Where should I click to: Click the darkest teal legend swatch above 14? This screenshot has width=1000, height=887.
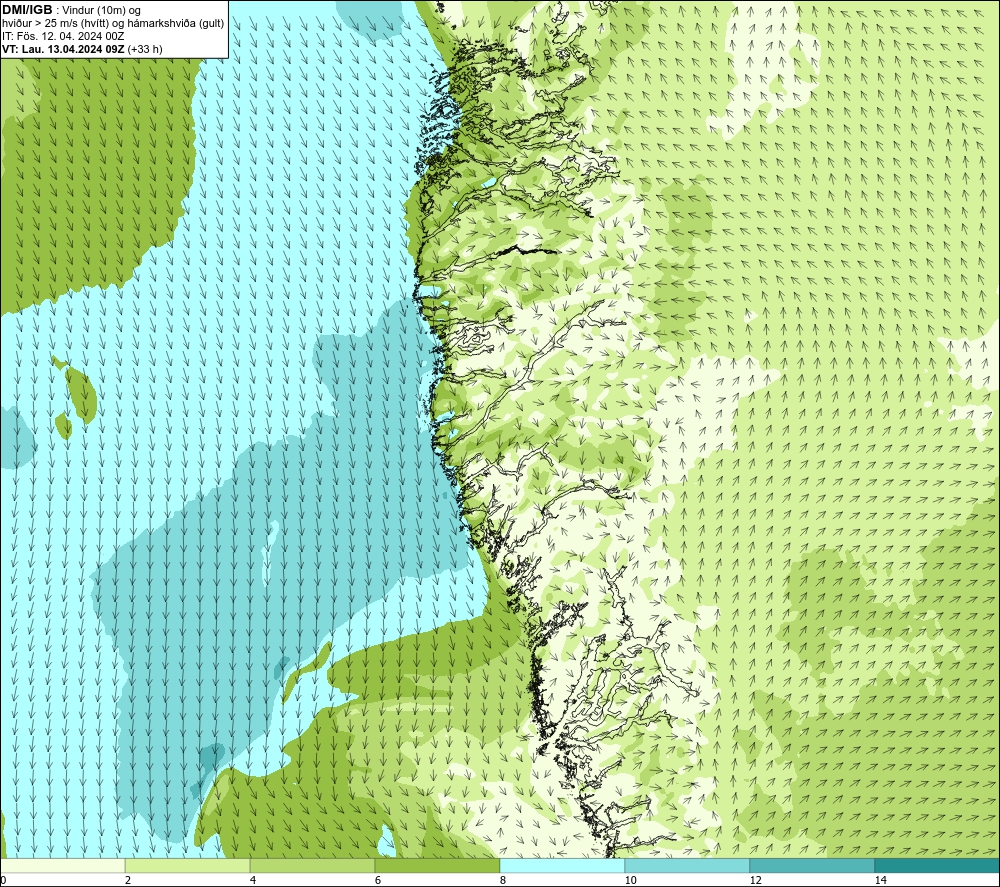pyautogui.click(x=936, y=866)
